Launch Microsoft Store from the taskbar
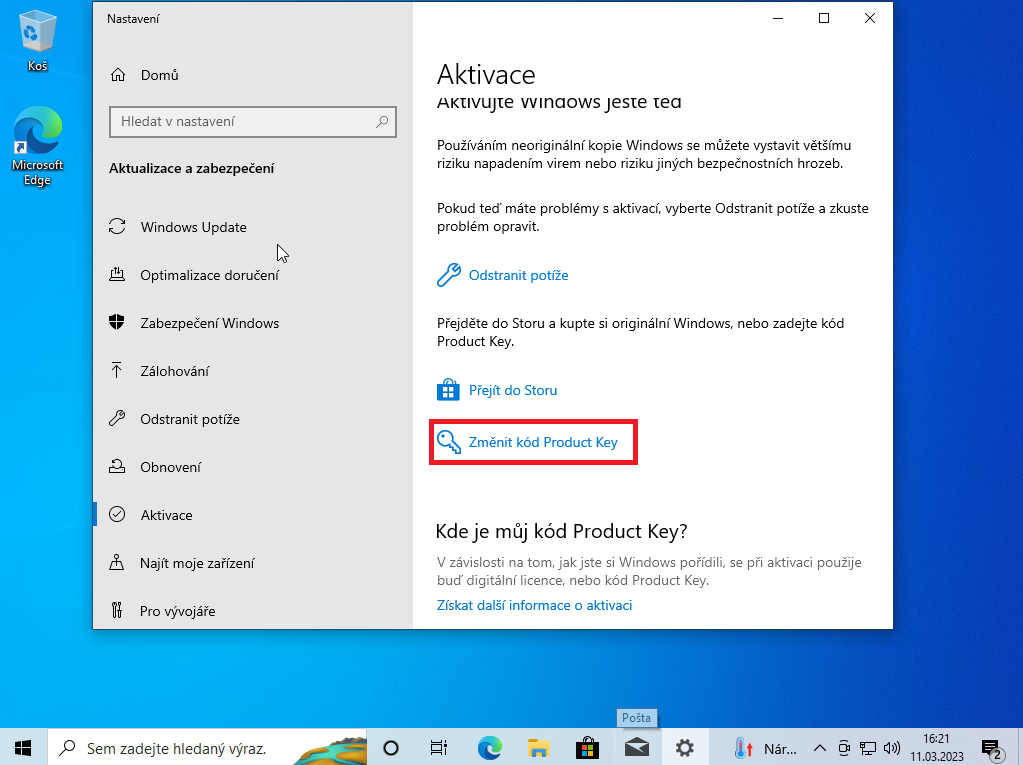The width and height of the screenshot is (1023, 765). click(587, 747)
